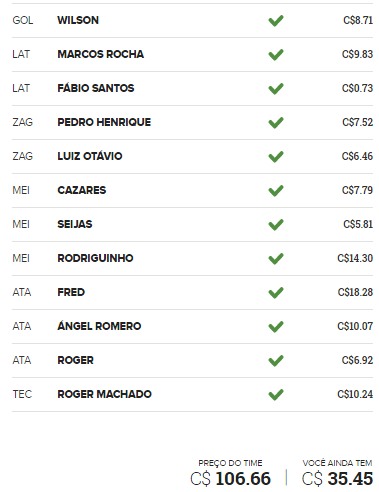Click Fábio Santos's green checkmark
The height and width of the screenshot is (492, 379).
tap(276, 89)
